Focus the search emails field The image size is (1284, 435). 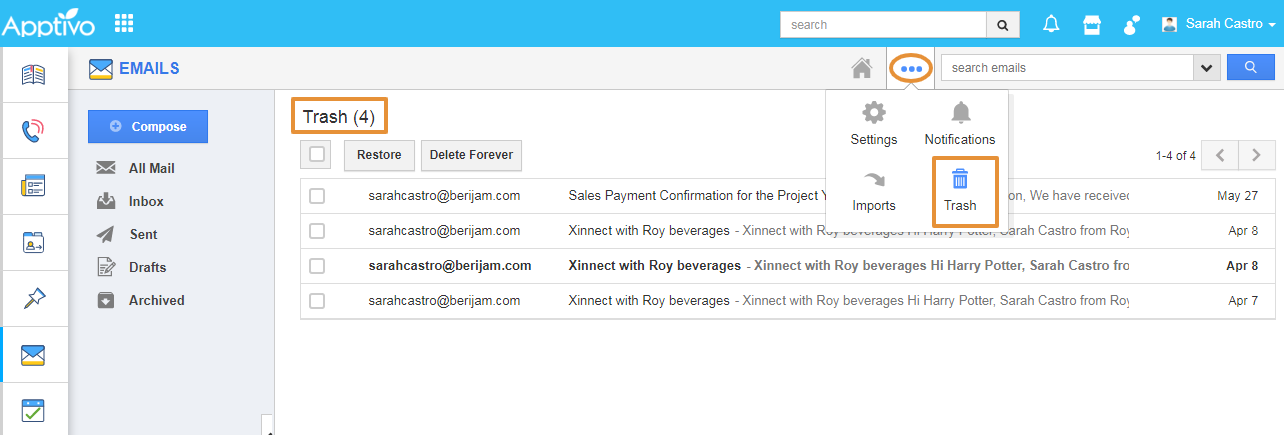1067,68
